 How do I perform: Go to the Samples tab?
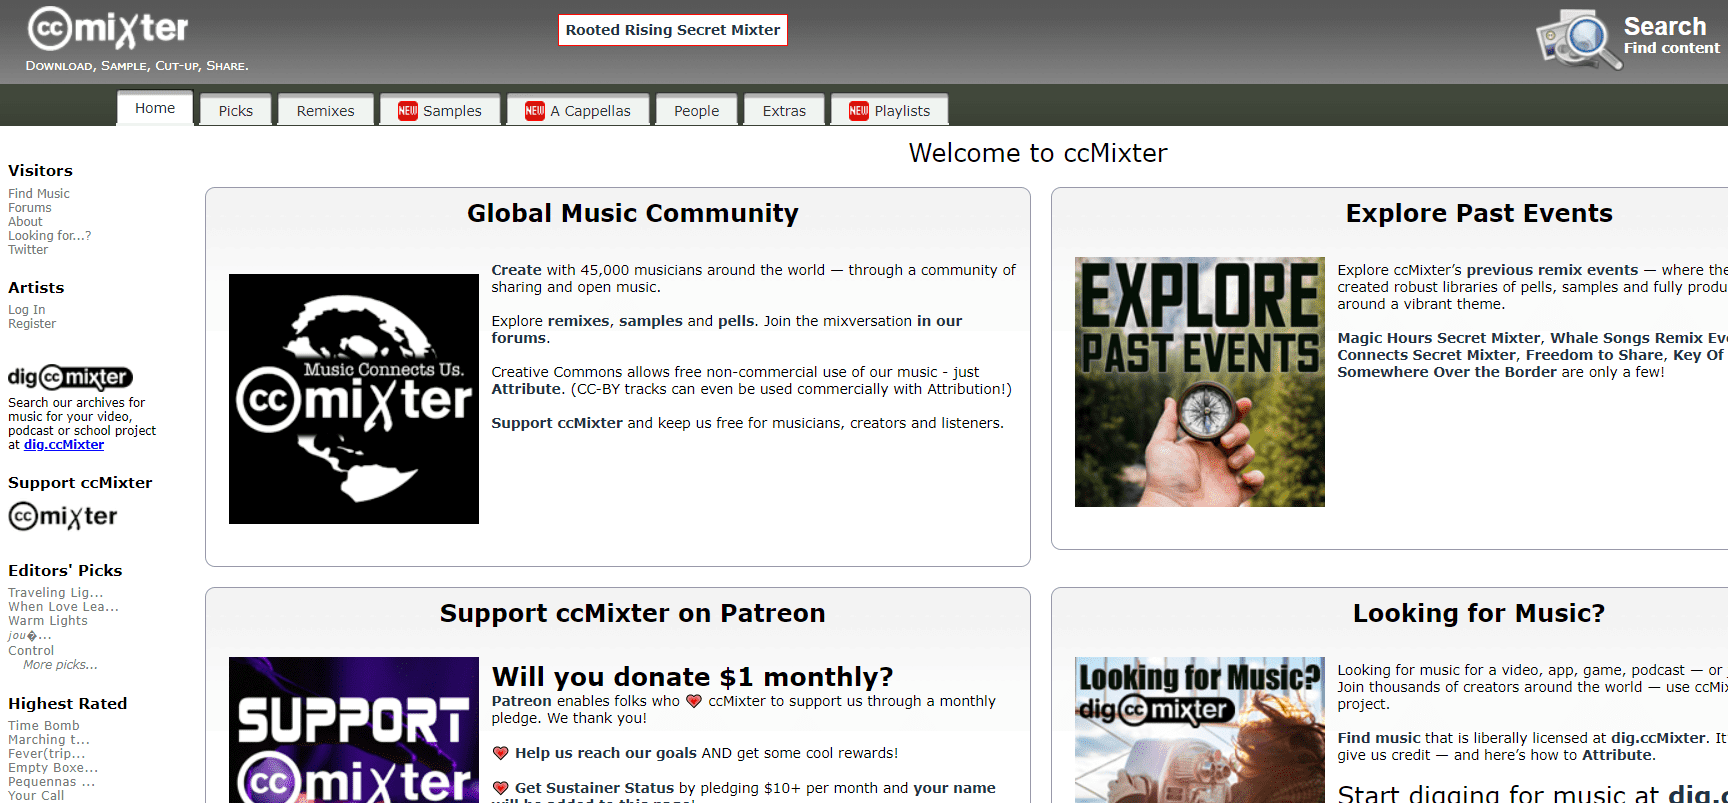[440, 110]
